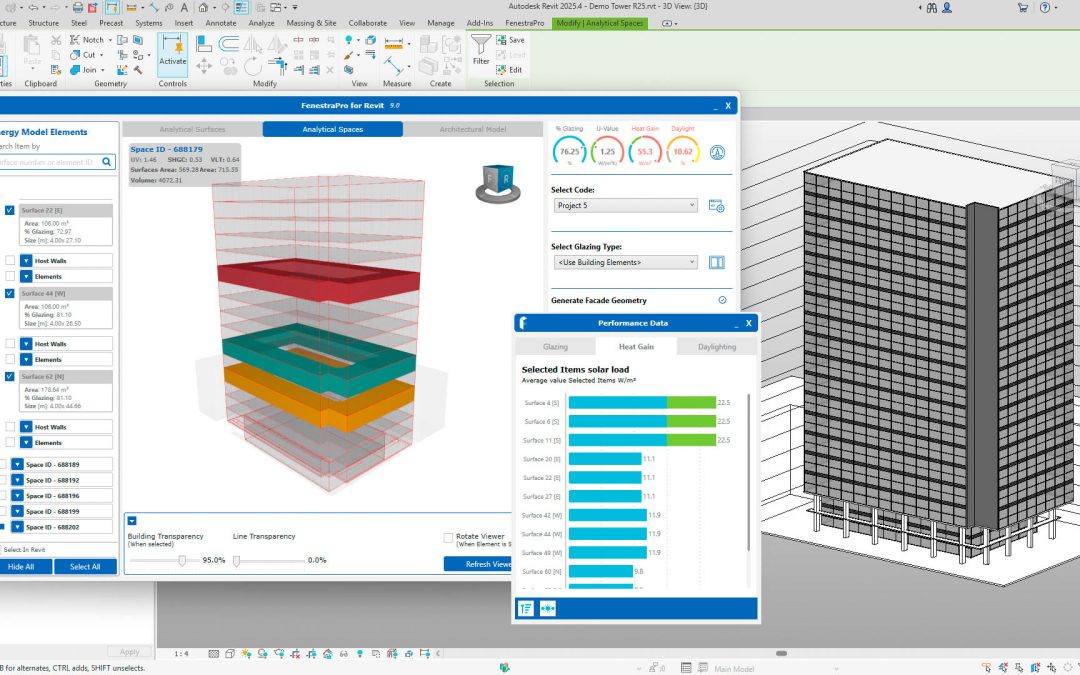Viewport: 1080px width, 675px height.
Task: Click the Hide All button
Action: click(24, 564)
